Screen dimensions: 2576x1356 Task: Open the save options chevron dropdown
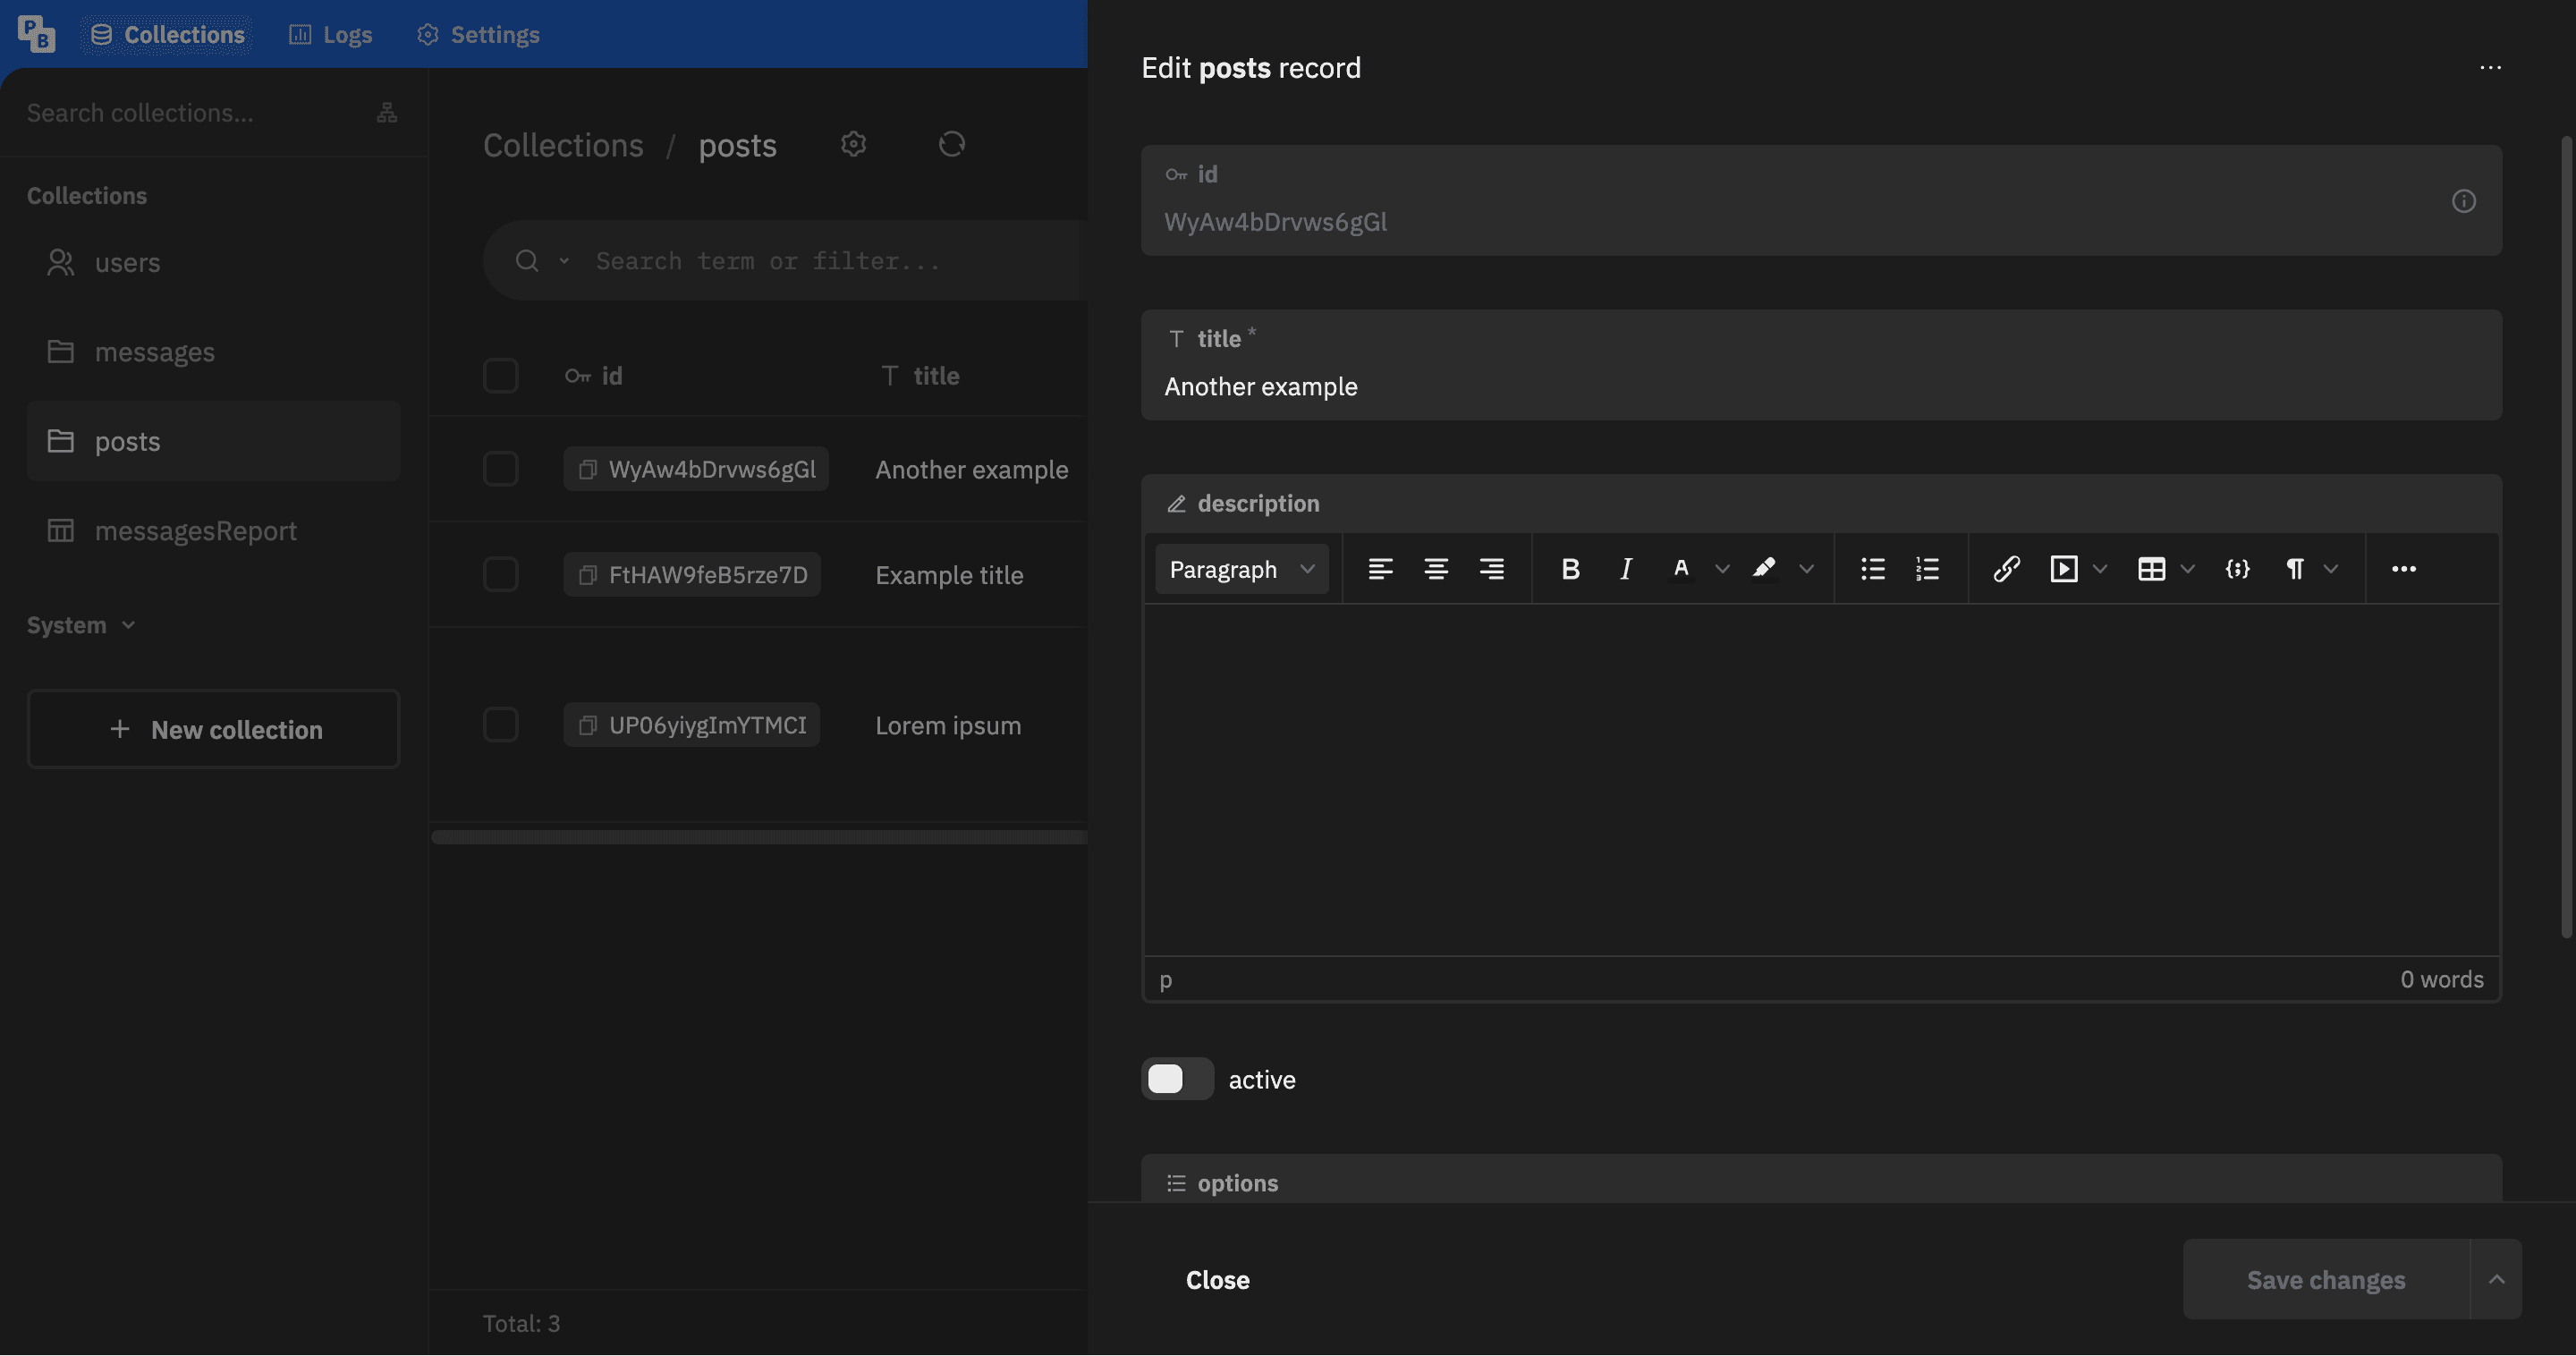coord(2496,1280)
